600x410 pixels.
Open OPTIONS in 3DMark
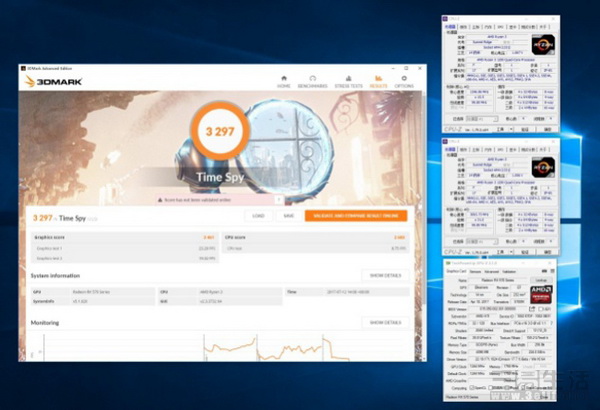pos(404,82)
